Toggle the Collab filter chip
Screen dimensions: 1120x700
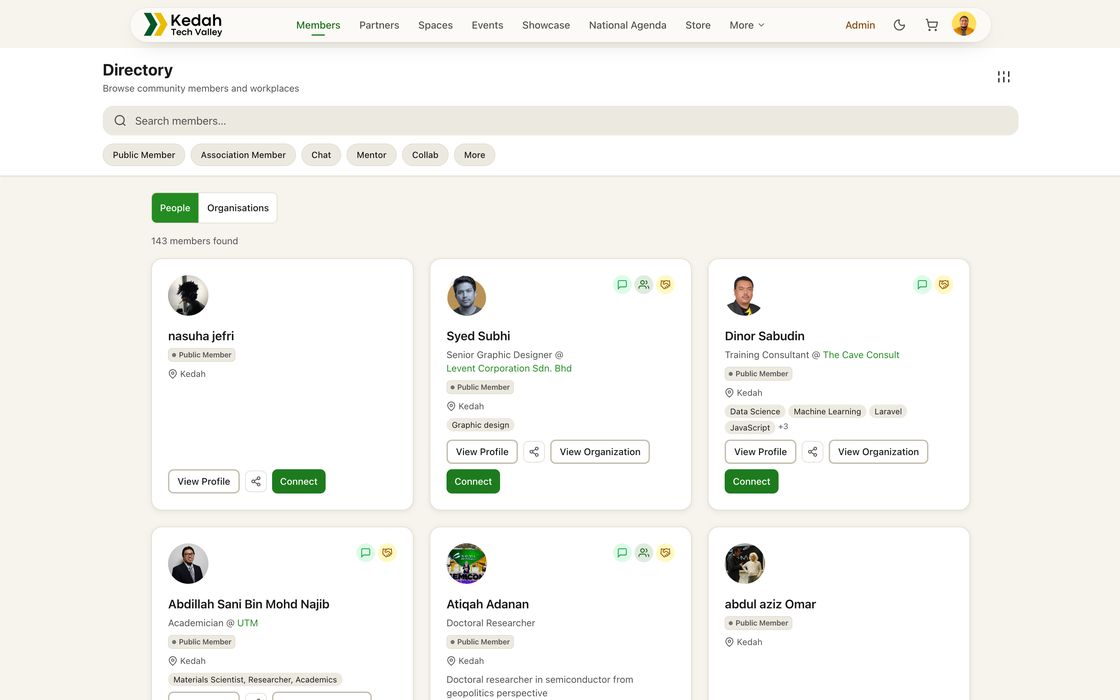pos(425,155)
